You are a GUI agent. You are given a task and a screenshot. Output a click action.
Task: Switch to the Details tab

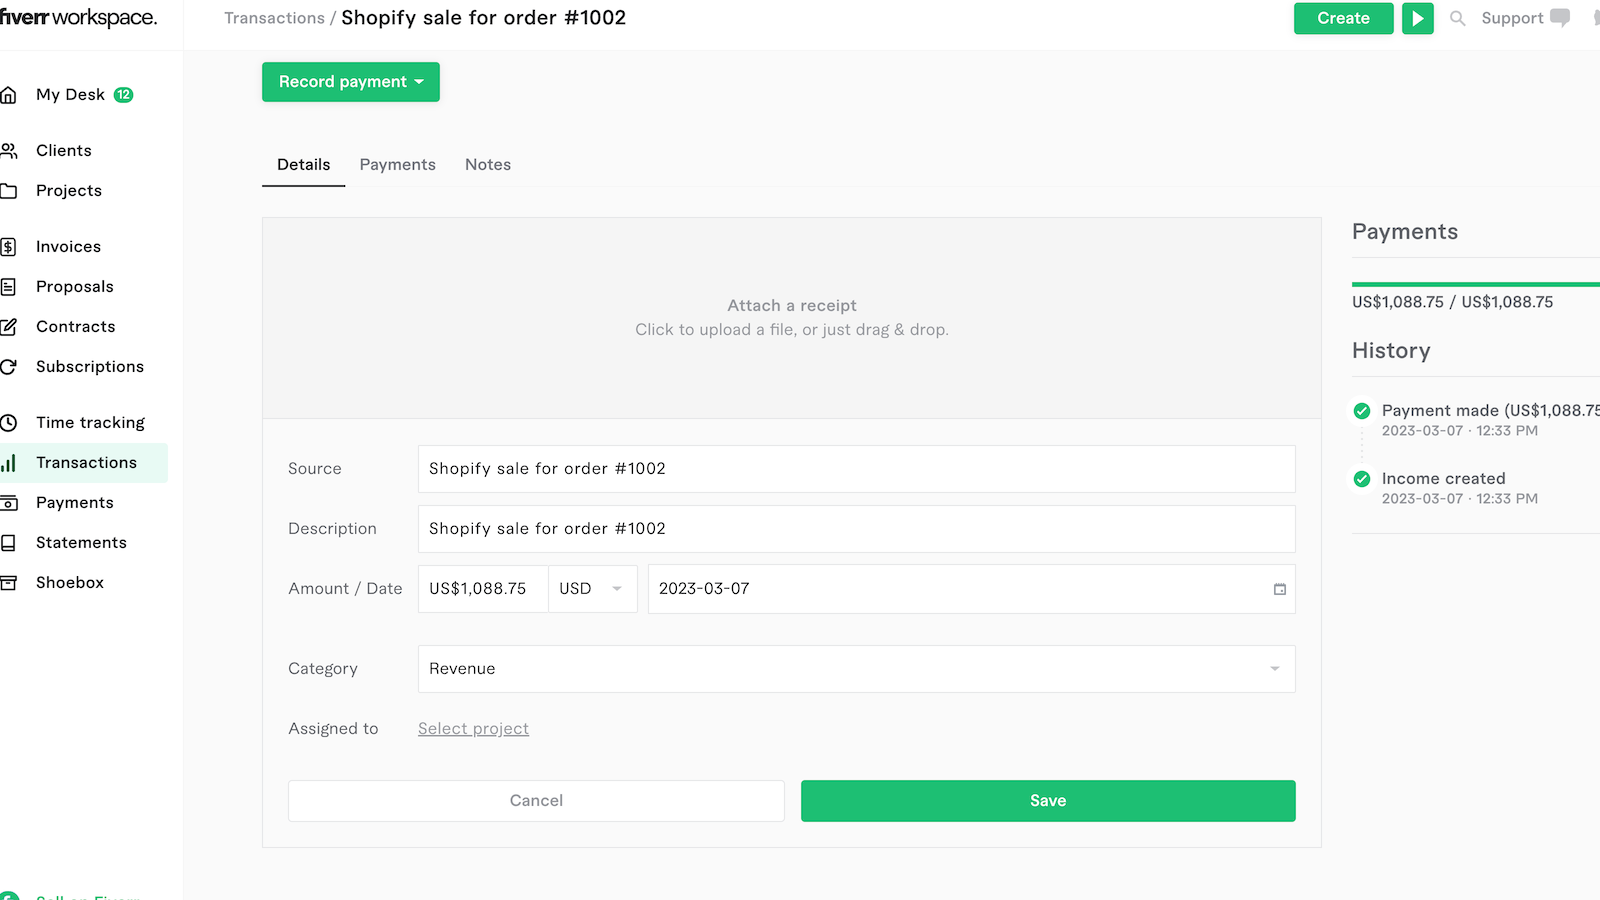pyautogui.click(x=304, y=165)
